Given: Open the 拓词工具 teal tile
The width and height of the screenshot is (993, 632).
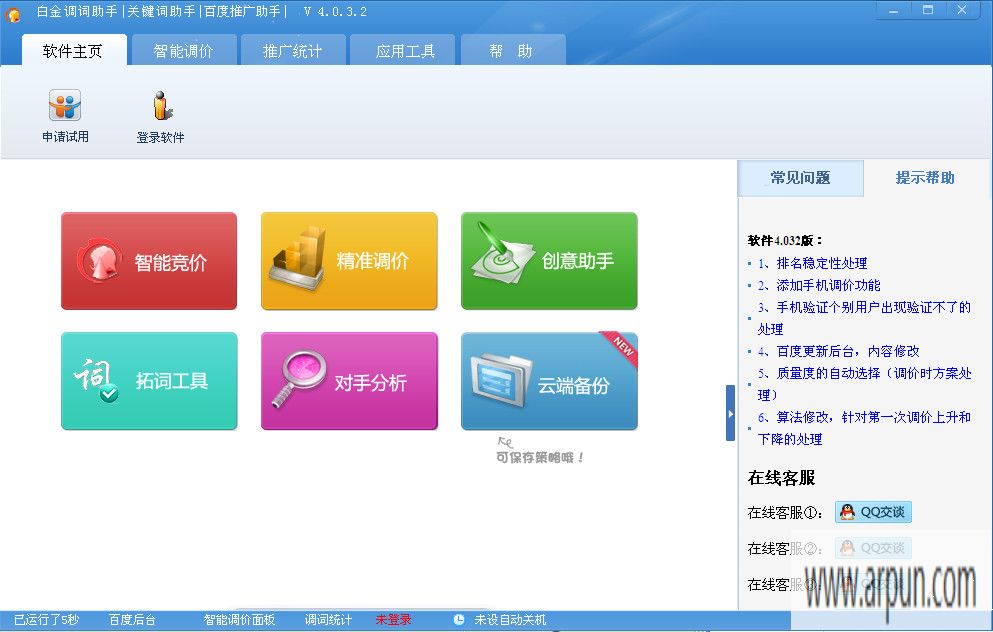Looking at the screenshot, I should 149,381.
